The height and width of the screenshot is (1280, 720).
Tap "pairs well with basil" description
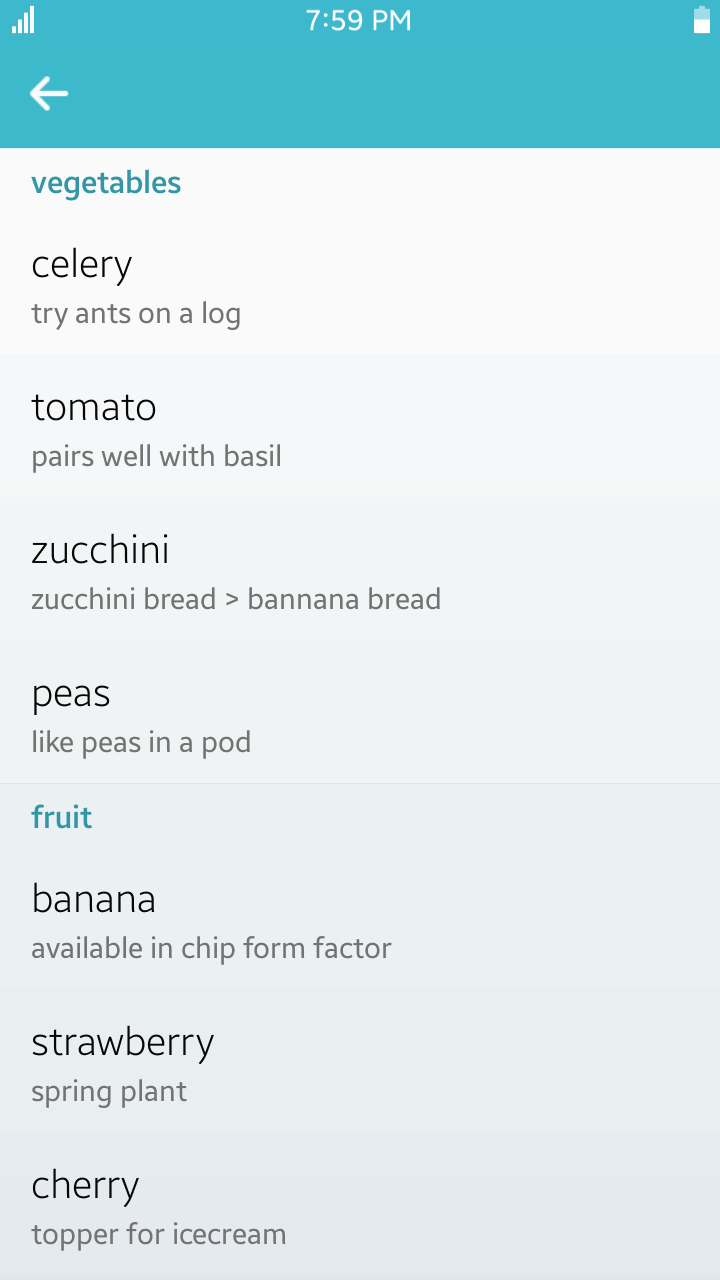pos(156,457)
